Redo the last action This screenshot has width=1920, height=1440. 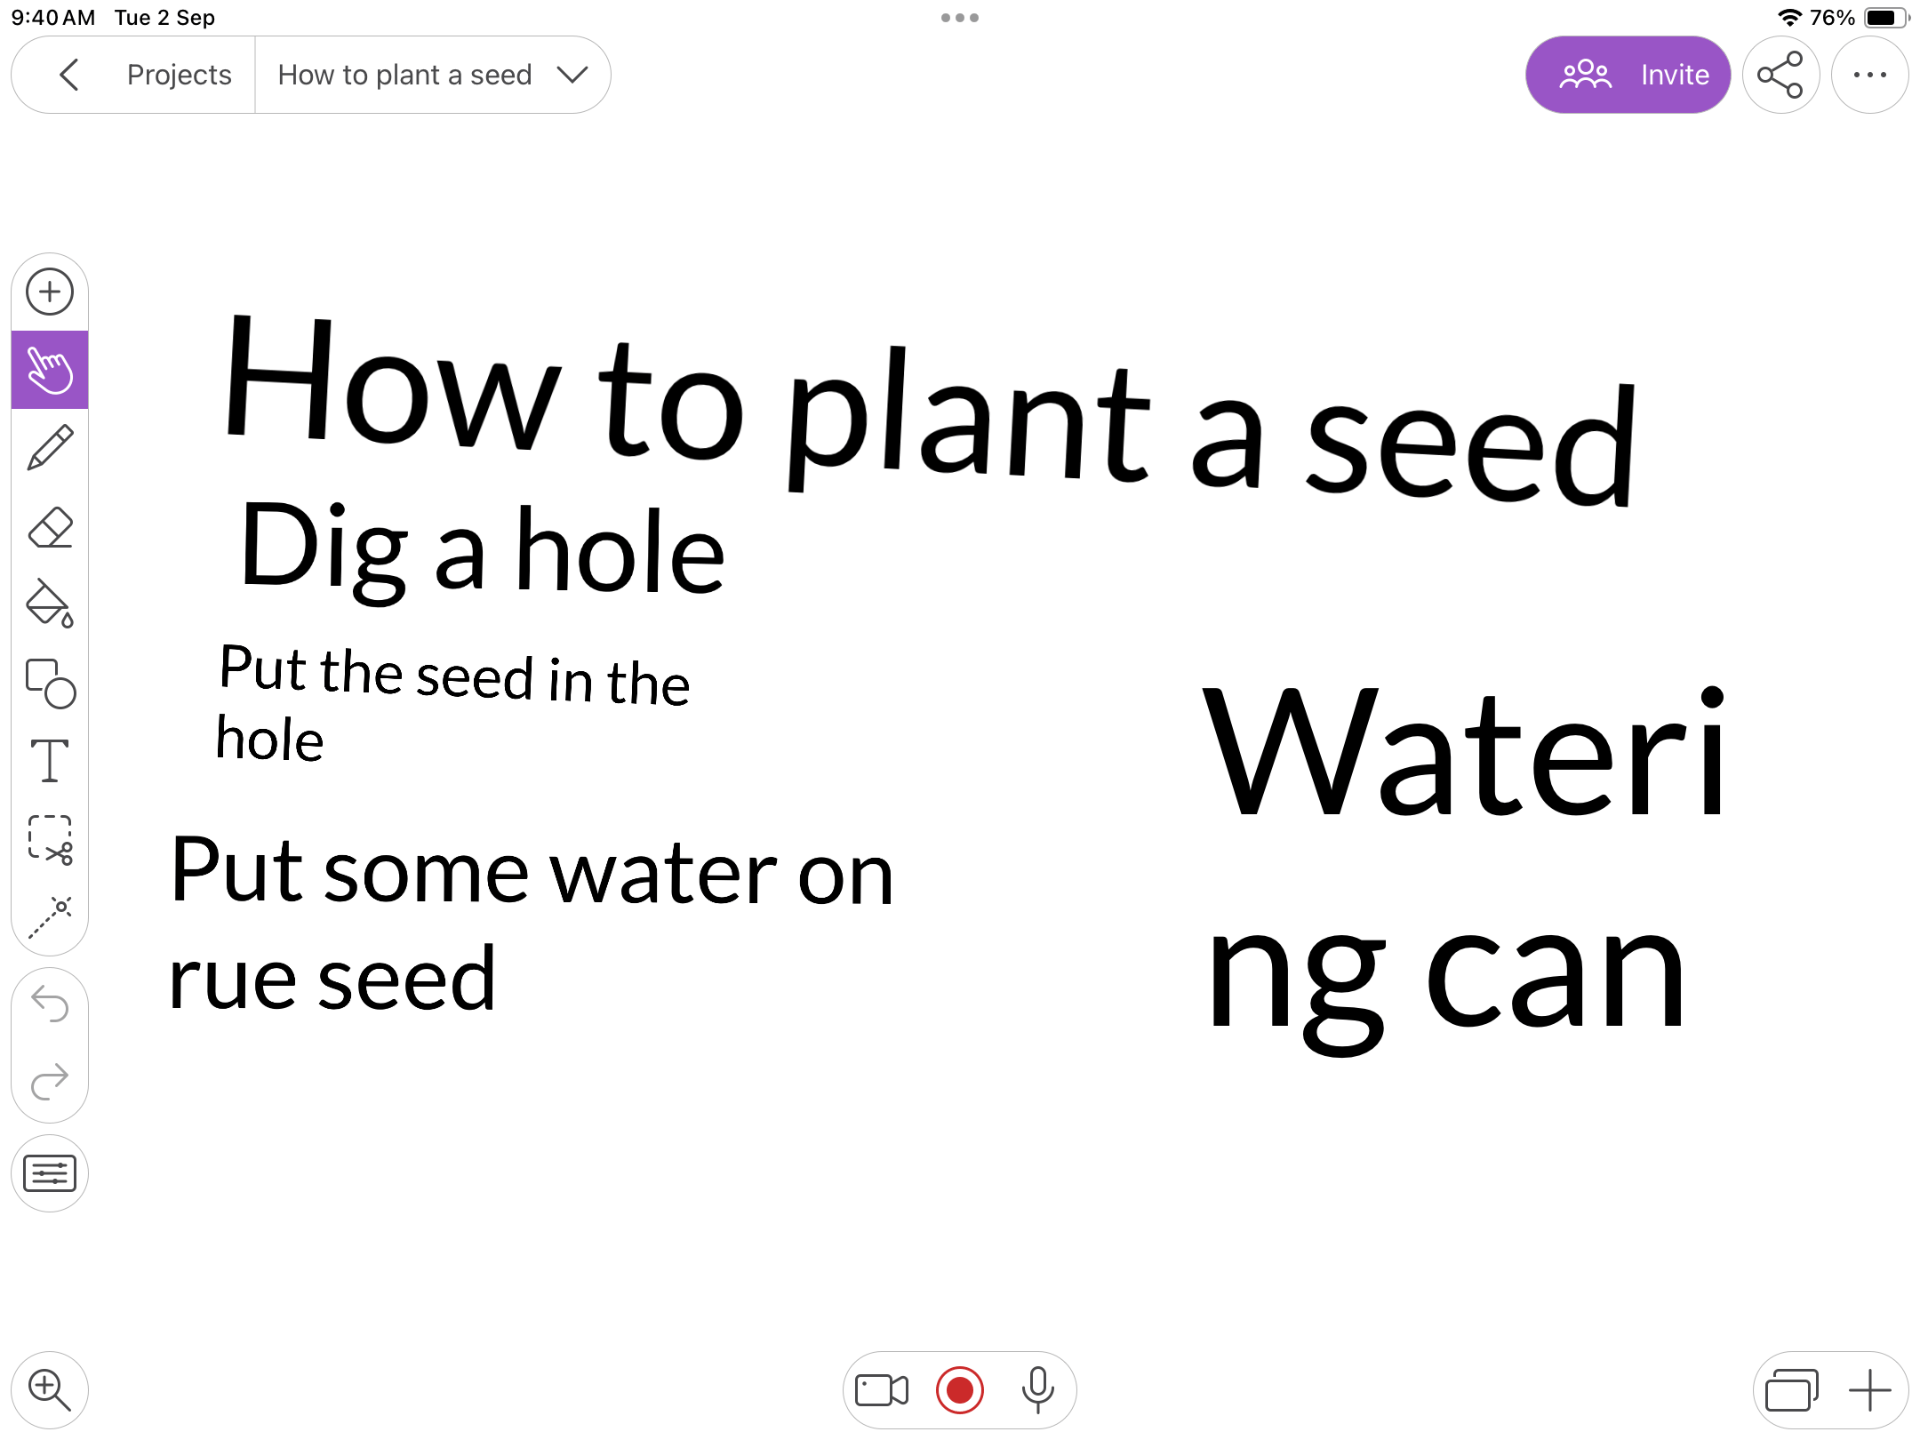coord(50,1082)
